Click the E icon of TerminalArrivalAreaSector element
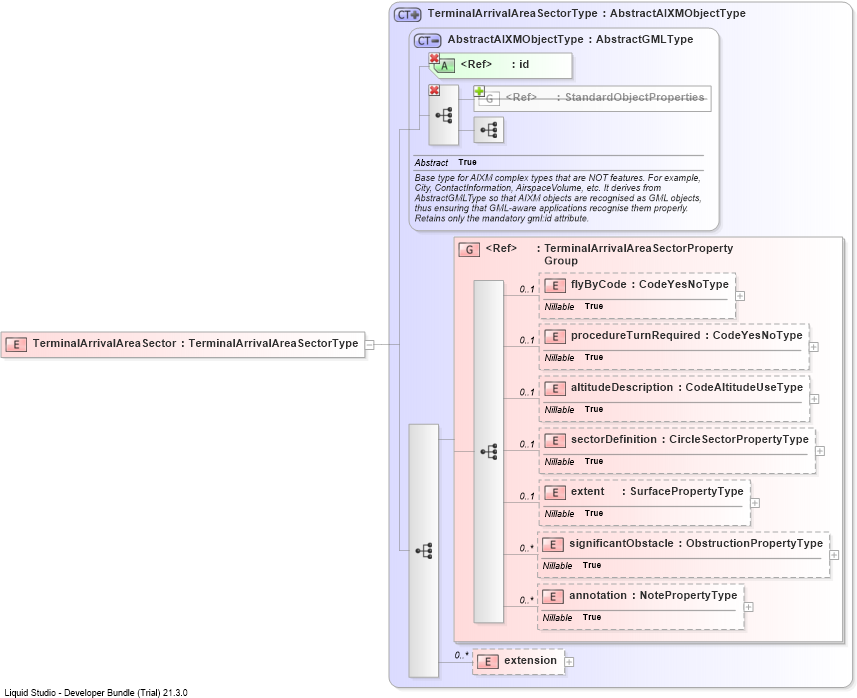Screen dimensions: 857x698 [16, 344]
